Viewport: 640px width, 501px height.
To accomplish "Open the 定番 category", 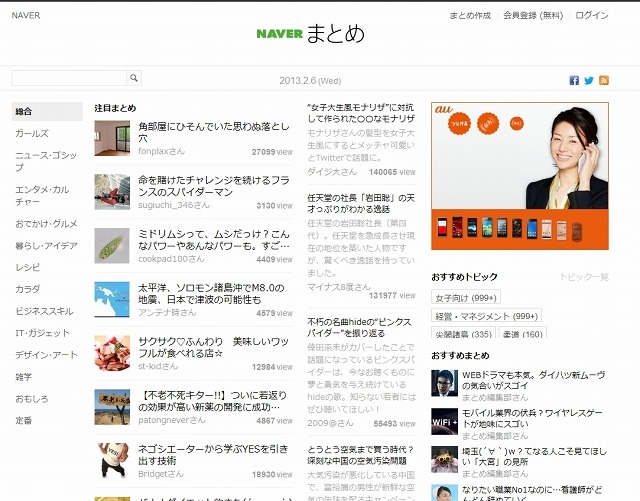I will click(x=23, y=420).
